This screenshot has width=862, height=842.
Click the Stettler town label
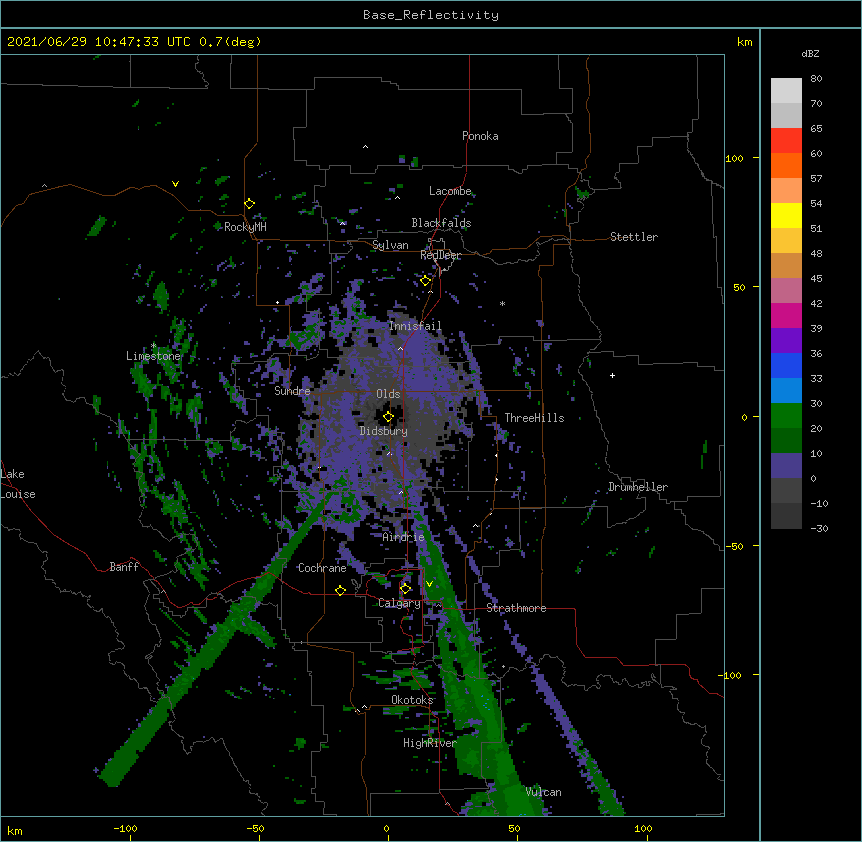coord(633,237)
